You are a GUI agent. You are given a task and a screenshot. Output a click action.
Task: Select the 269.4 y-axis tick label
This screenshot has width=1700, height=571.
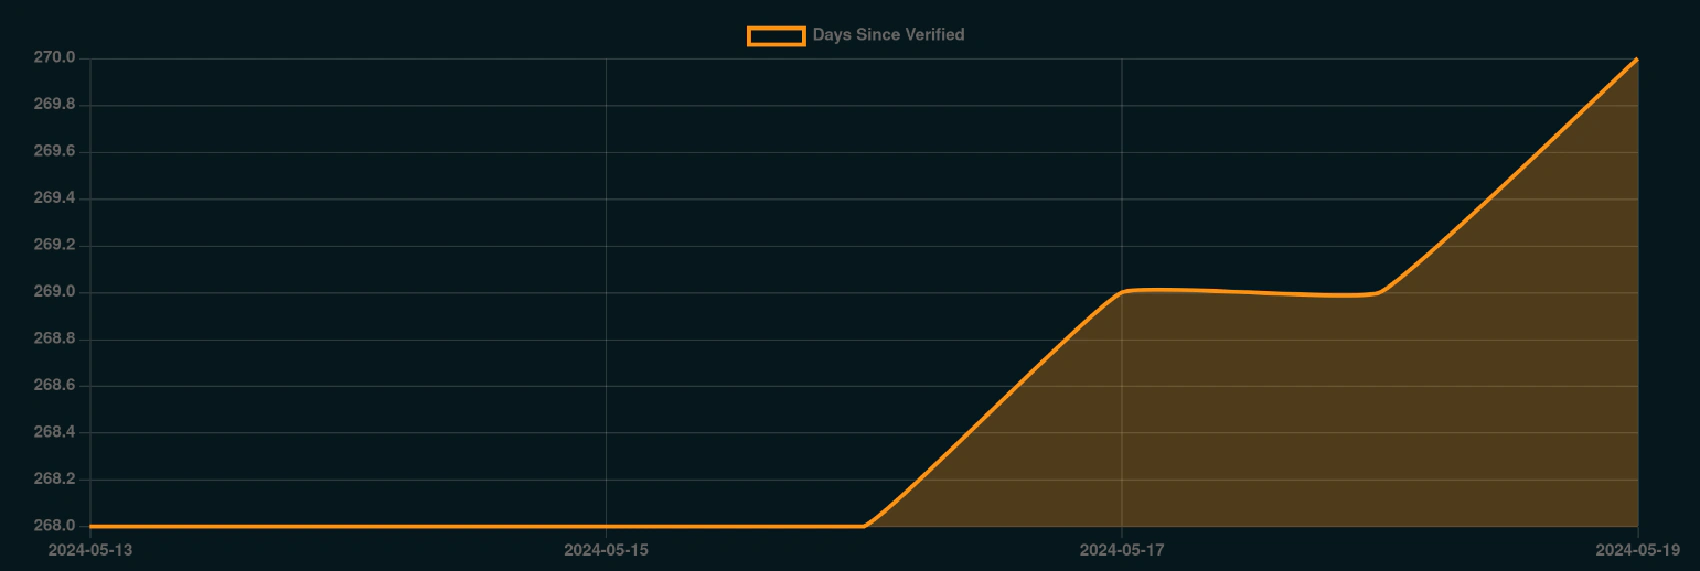pyautogui.click(x=54, y=198)
